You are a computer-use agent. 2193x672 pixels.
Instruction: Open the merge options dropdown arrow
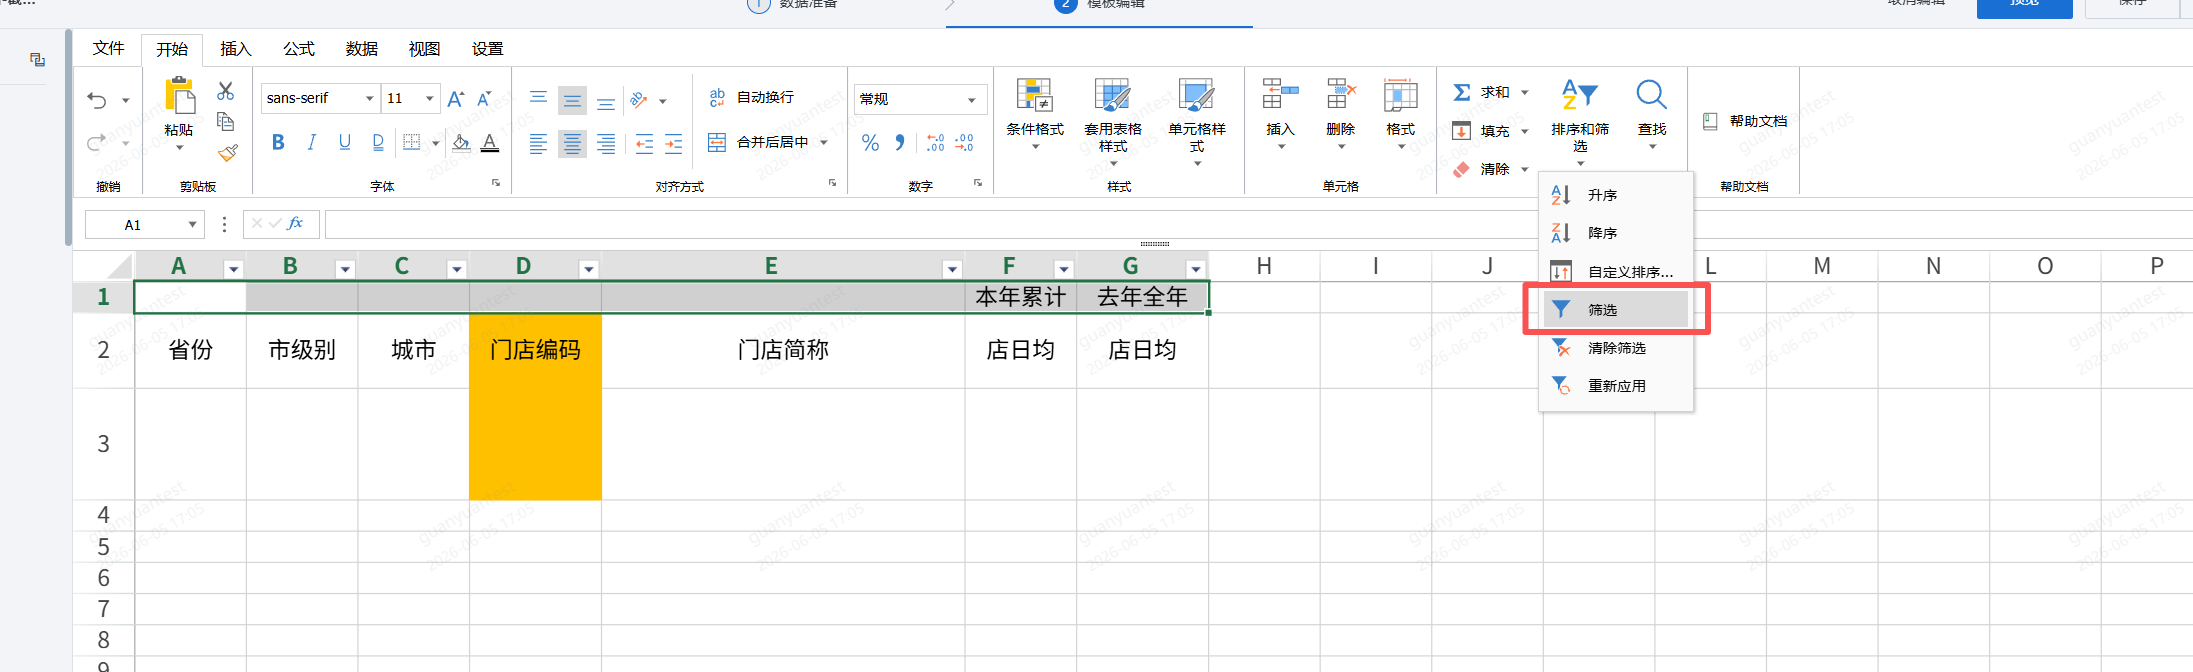(x=824, y=142)
